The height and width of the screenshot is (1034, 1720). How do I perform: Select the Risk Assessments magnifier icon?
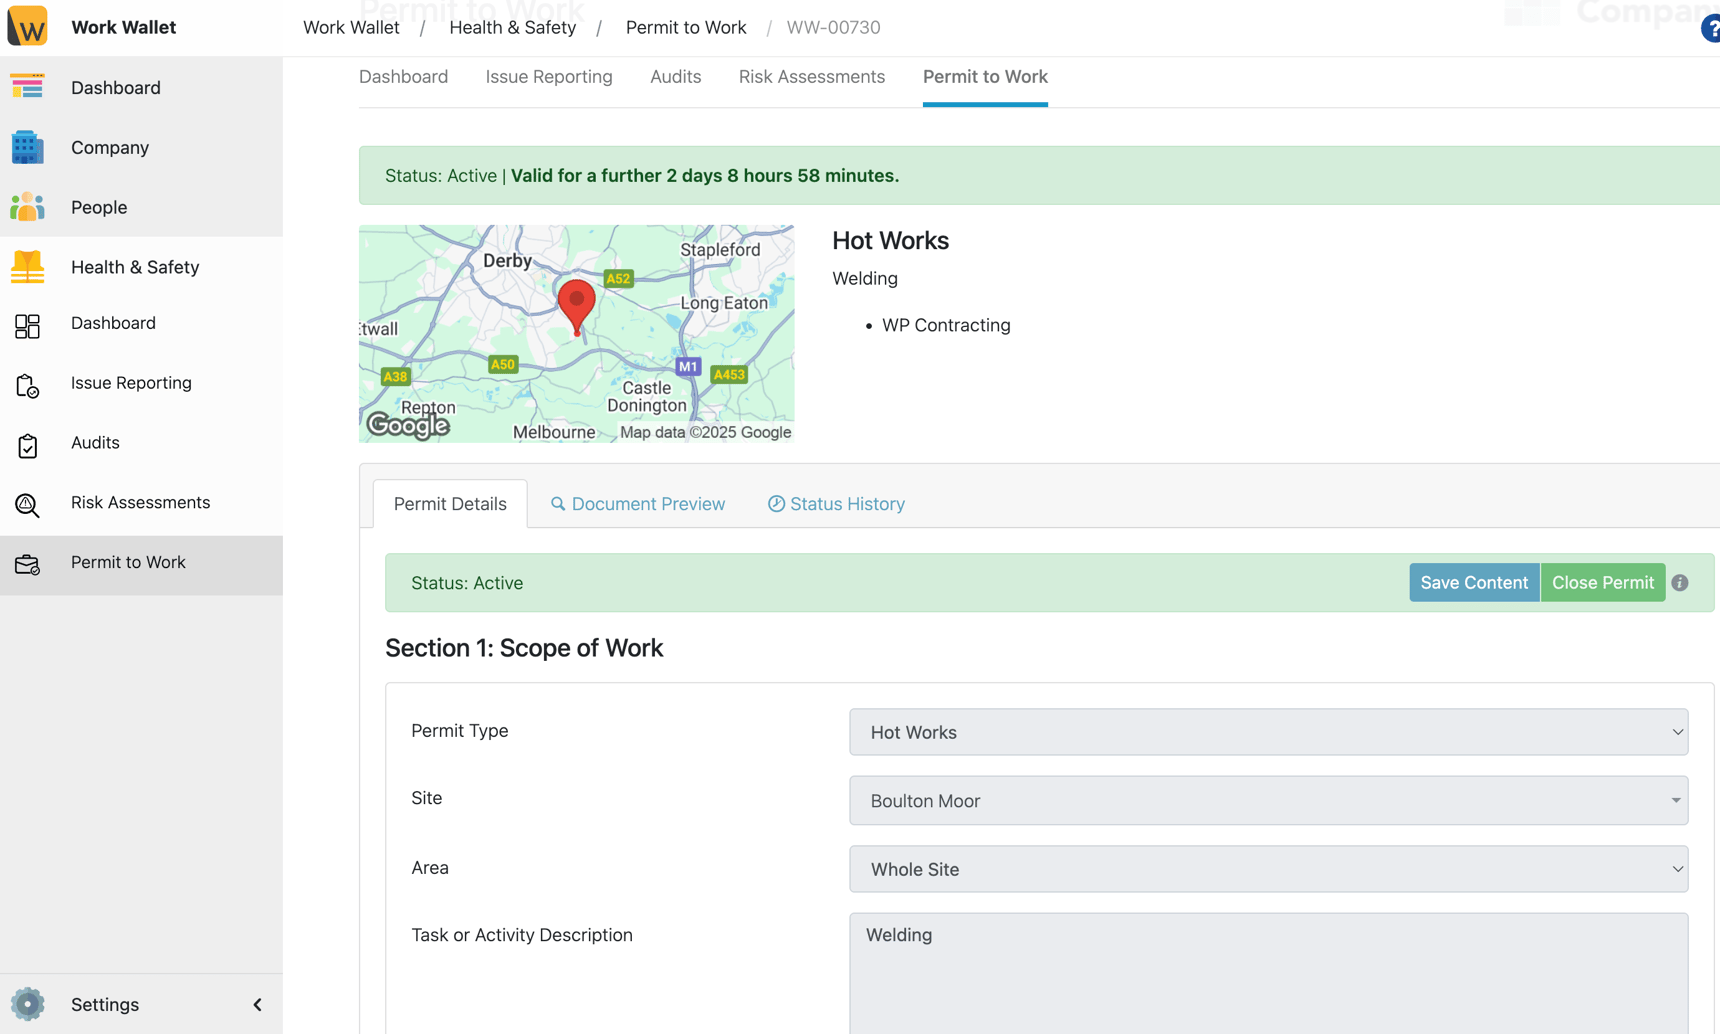pyautogui.click(x=27, y=503)
